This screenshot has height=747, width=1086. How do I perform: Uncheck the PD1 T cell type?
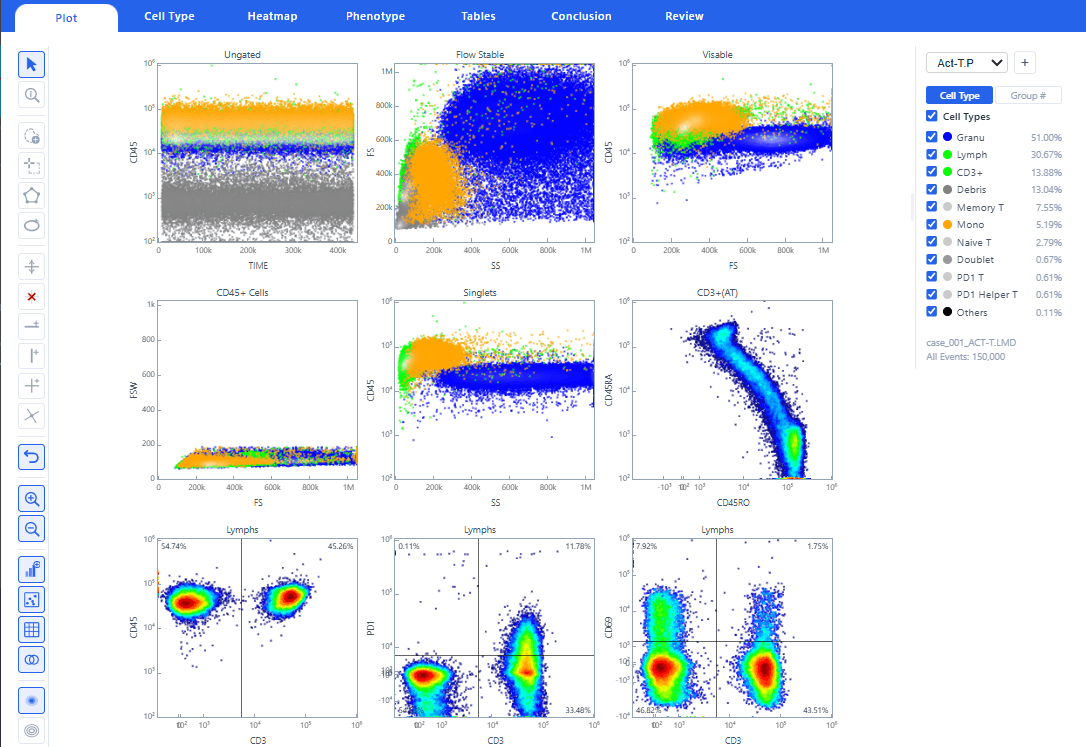pyautogui.click(x=932, y=277)
